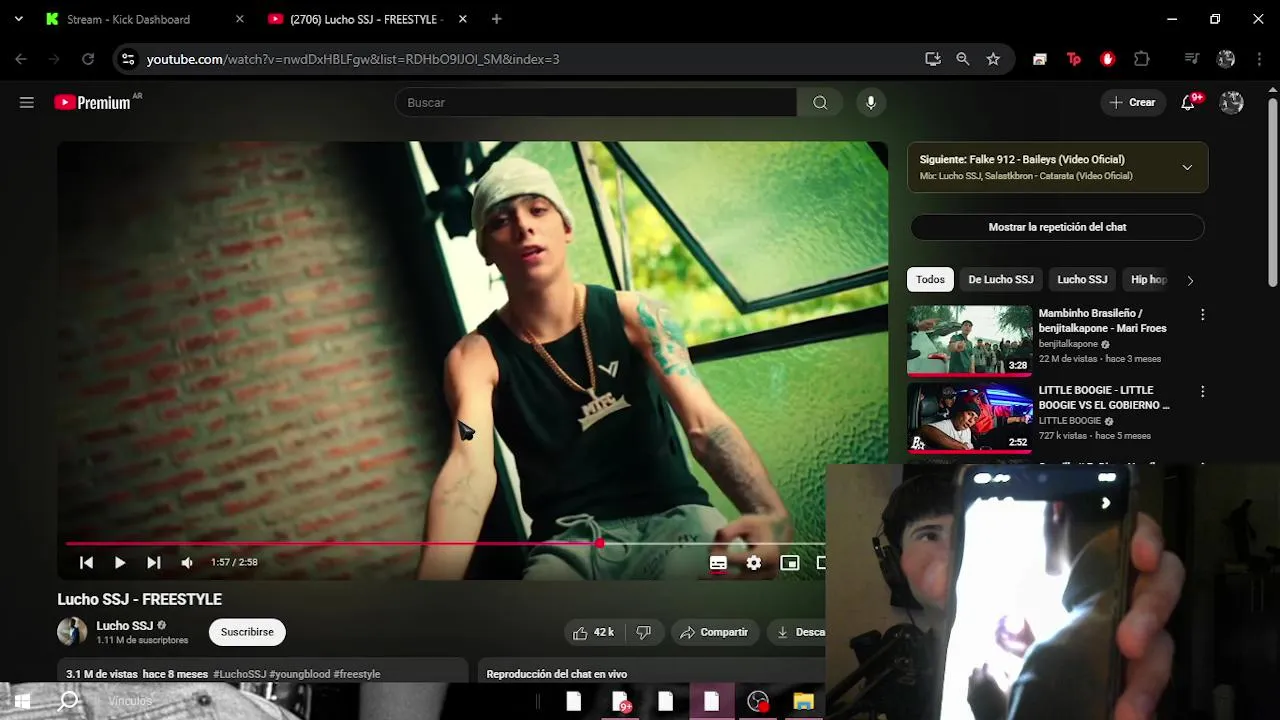Open YouTube notifications bell
Viewport: 1280px width, 720px height.
(x=1188, y=102)
